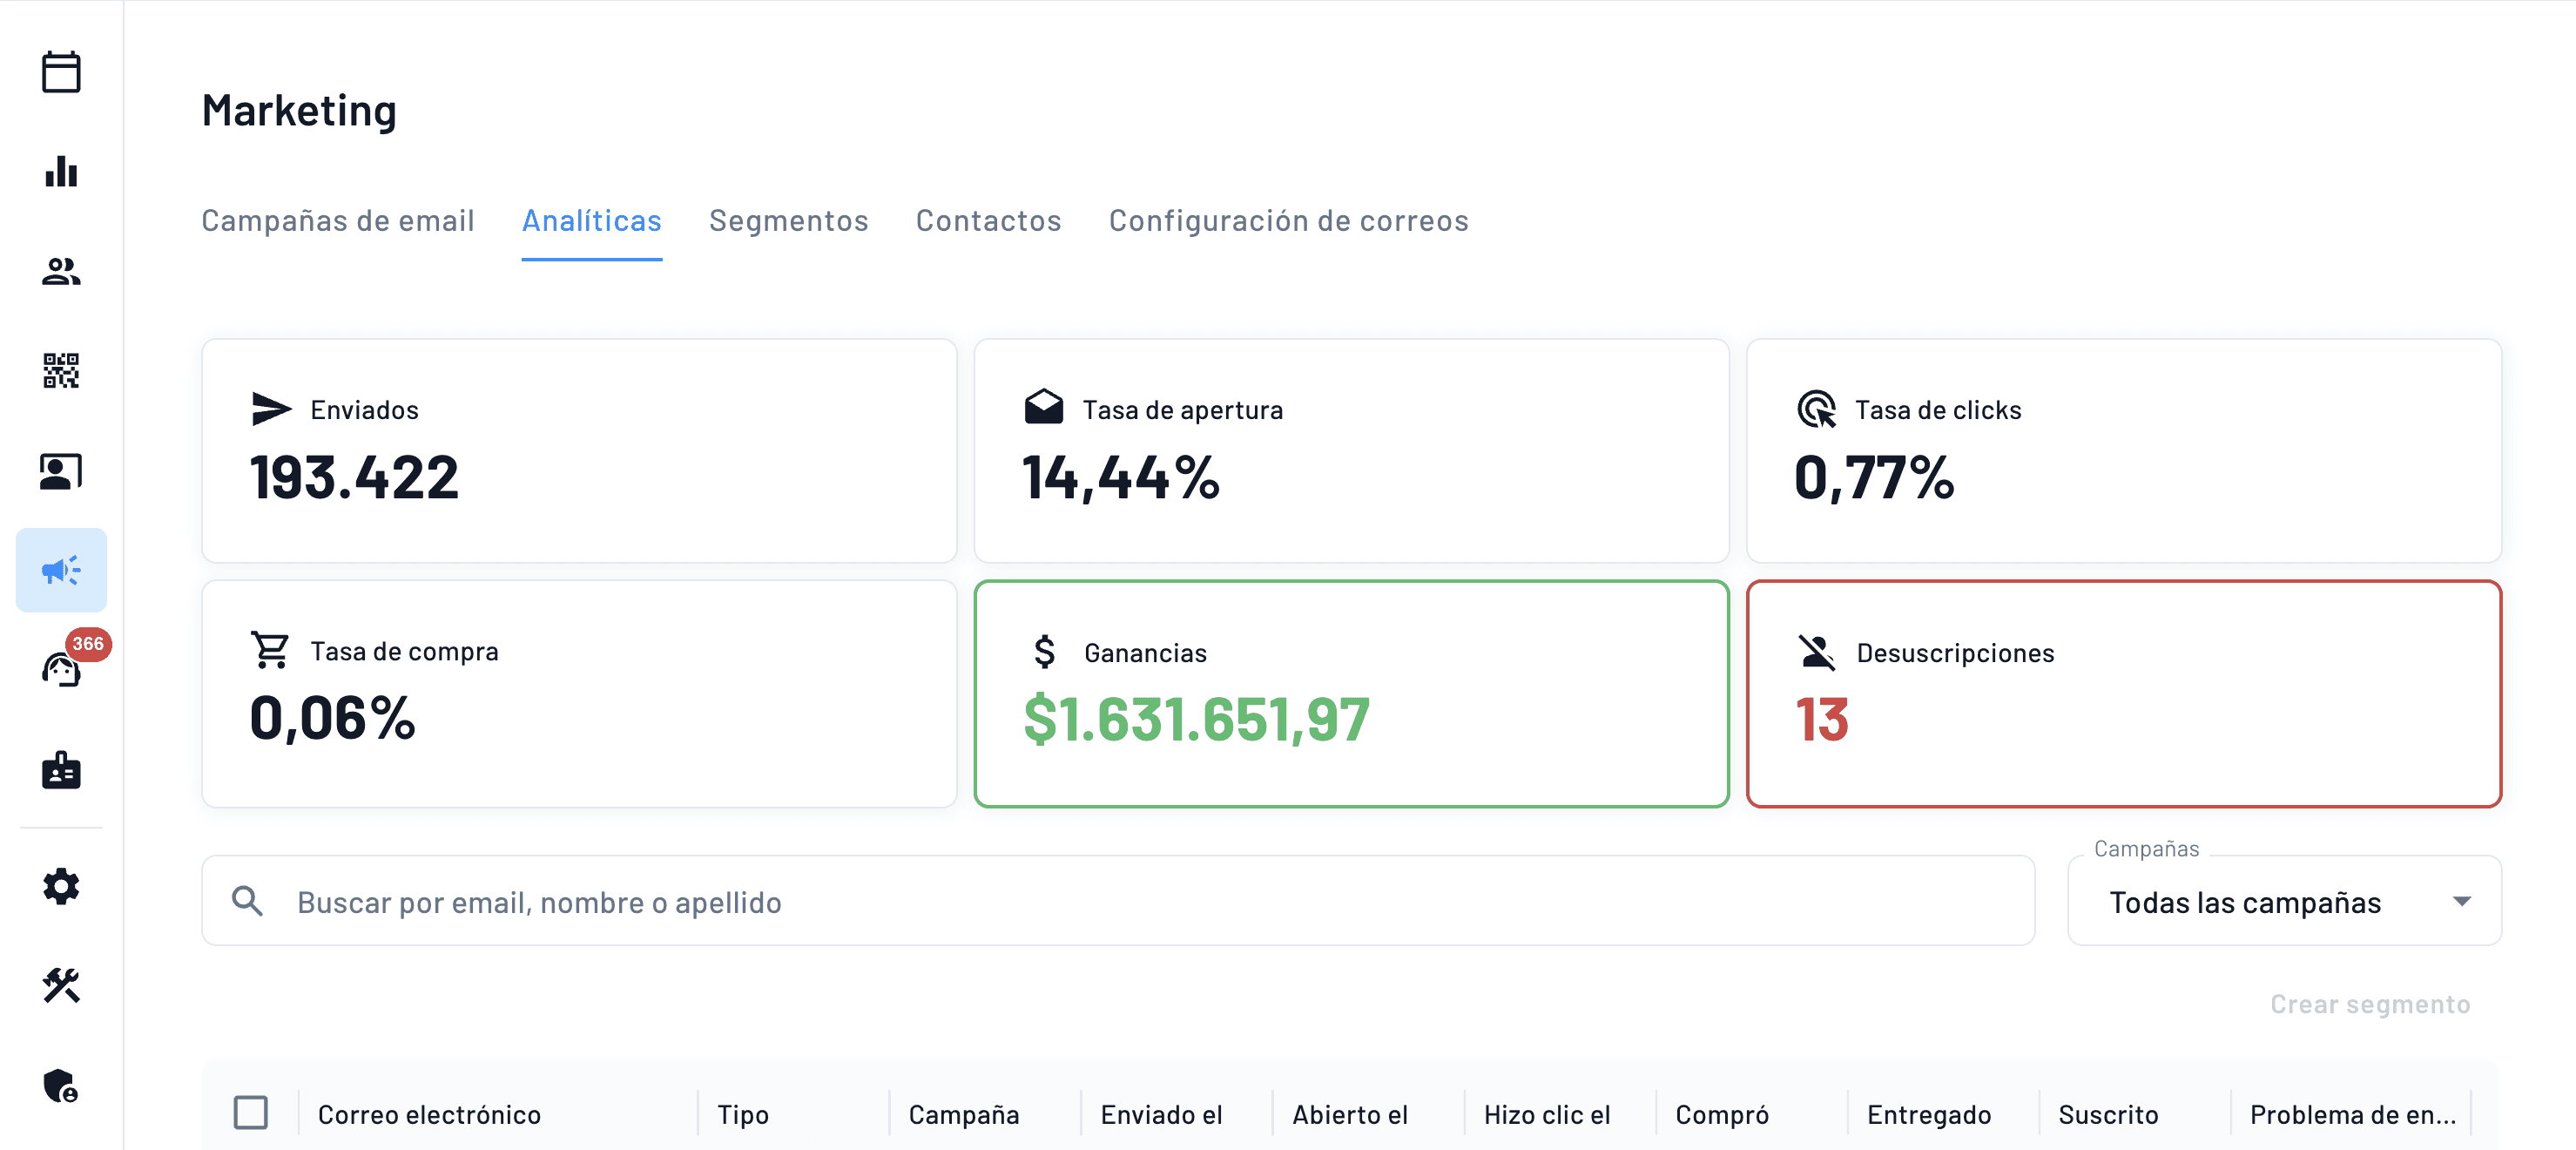Switch to the Contactos tab
The width and height of the screenshot is (2576, 1150).
[x=988, y=221]
